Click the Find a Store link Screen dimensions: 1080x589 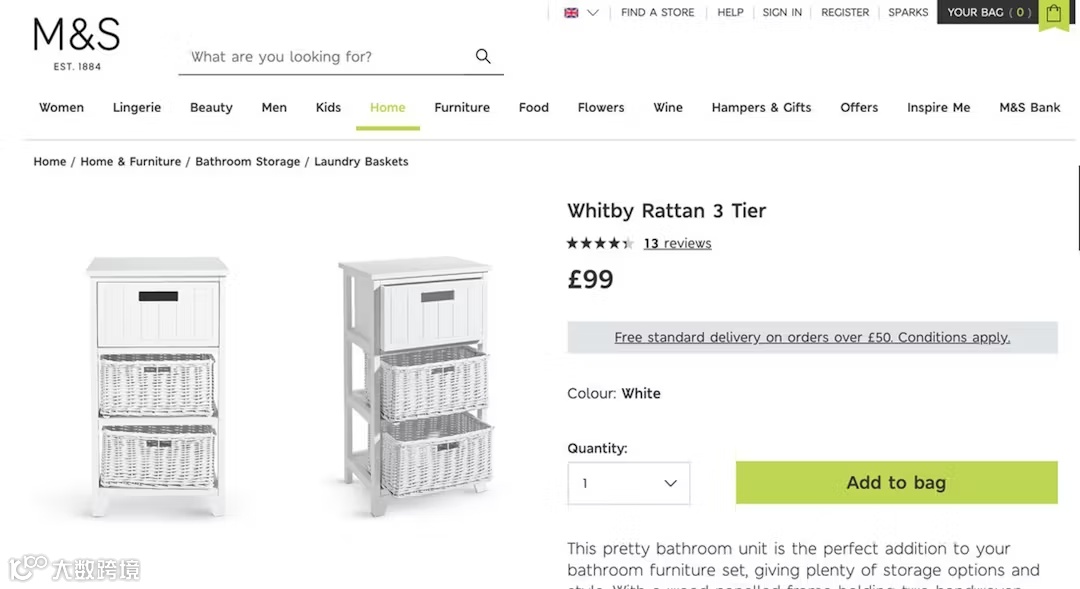(x=657, y=13)
